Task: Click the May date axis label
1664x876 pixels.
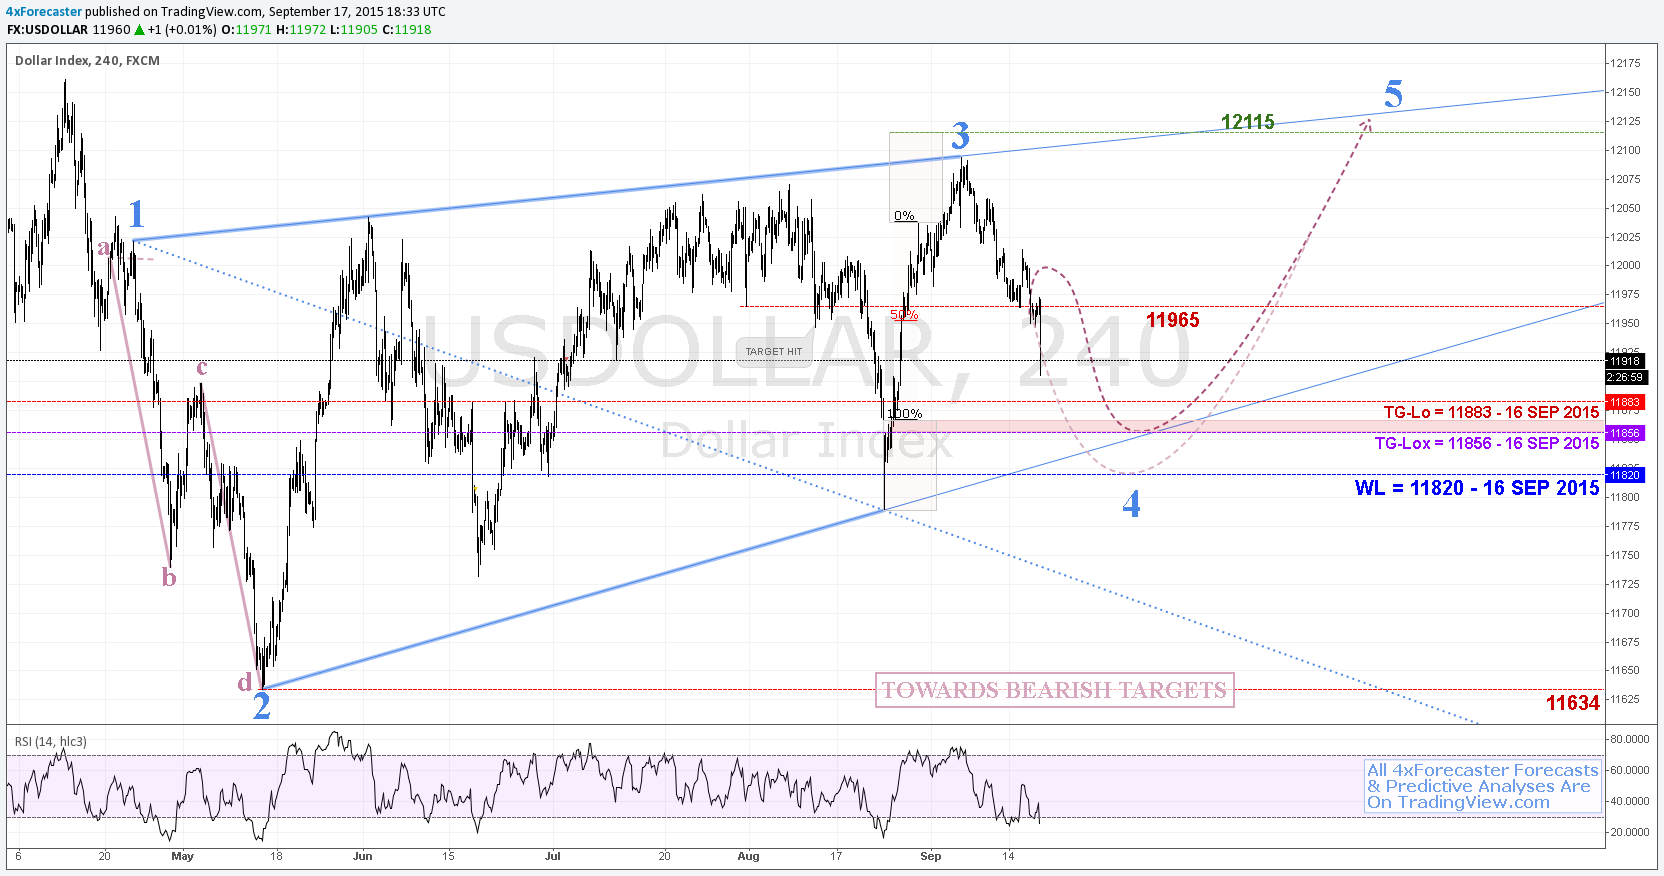Action: (183, 856)
